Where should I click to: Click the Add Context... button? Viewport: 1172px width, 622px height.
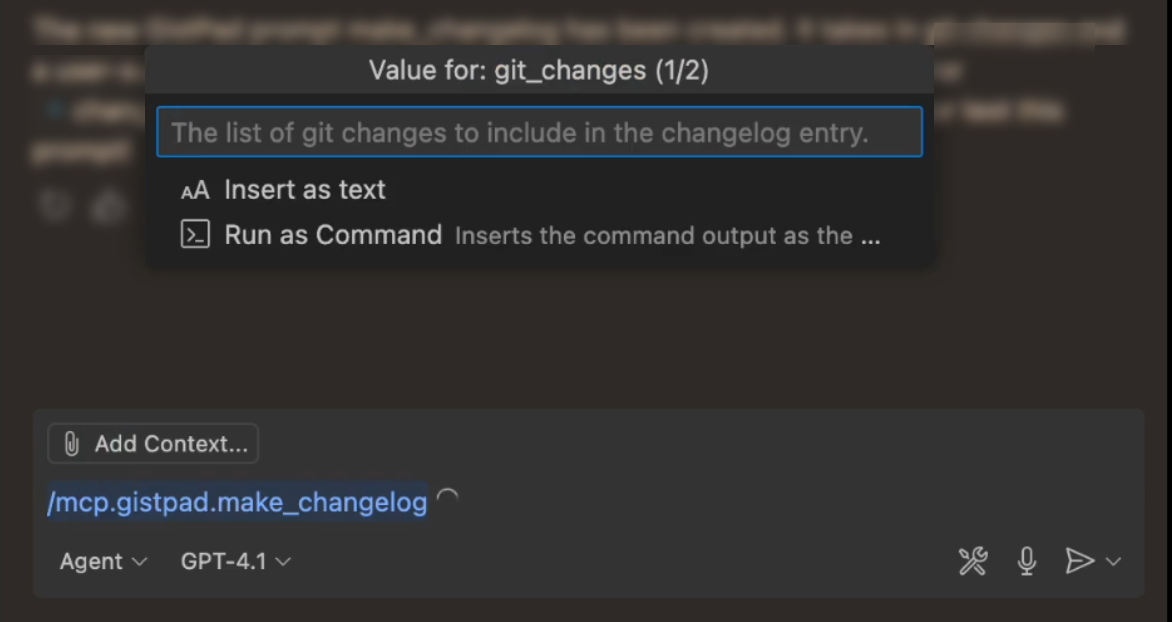[x=152, y=443]
